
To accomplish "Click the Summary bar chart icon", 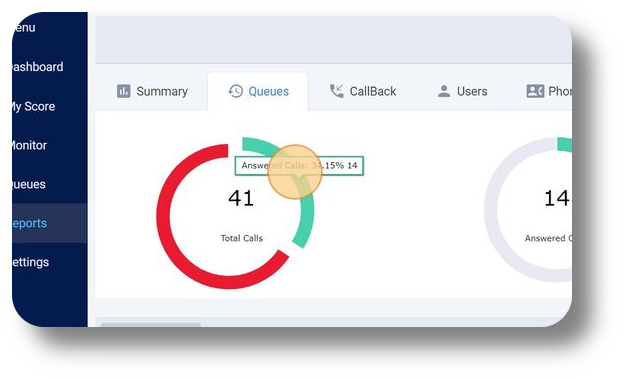I will 123,91.
